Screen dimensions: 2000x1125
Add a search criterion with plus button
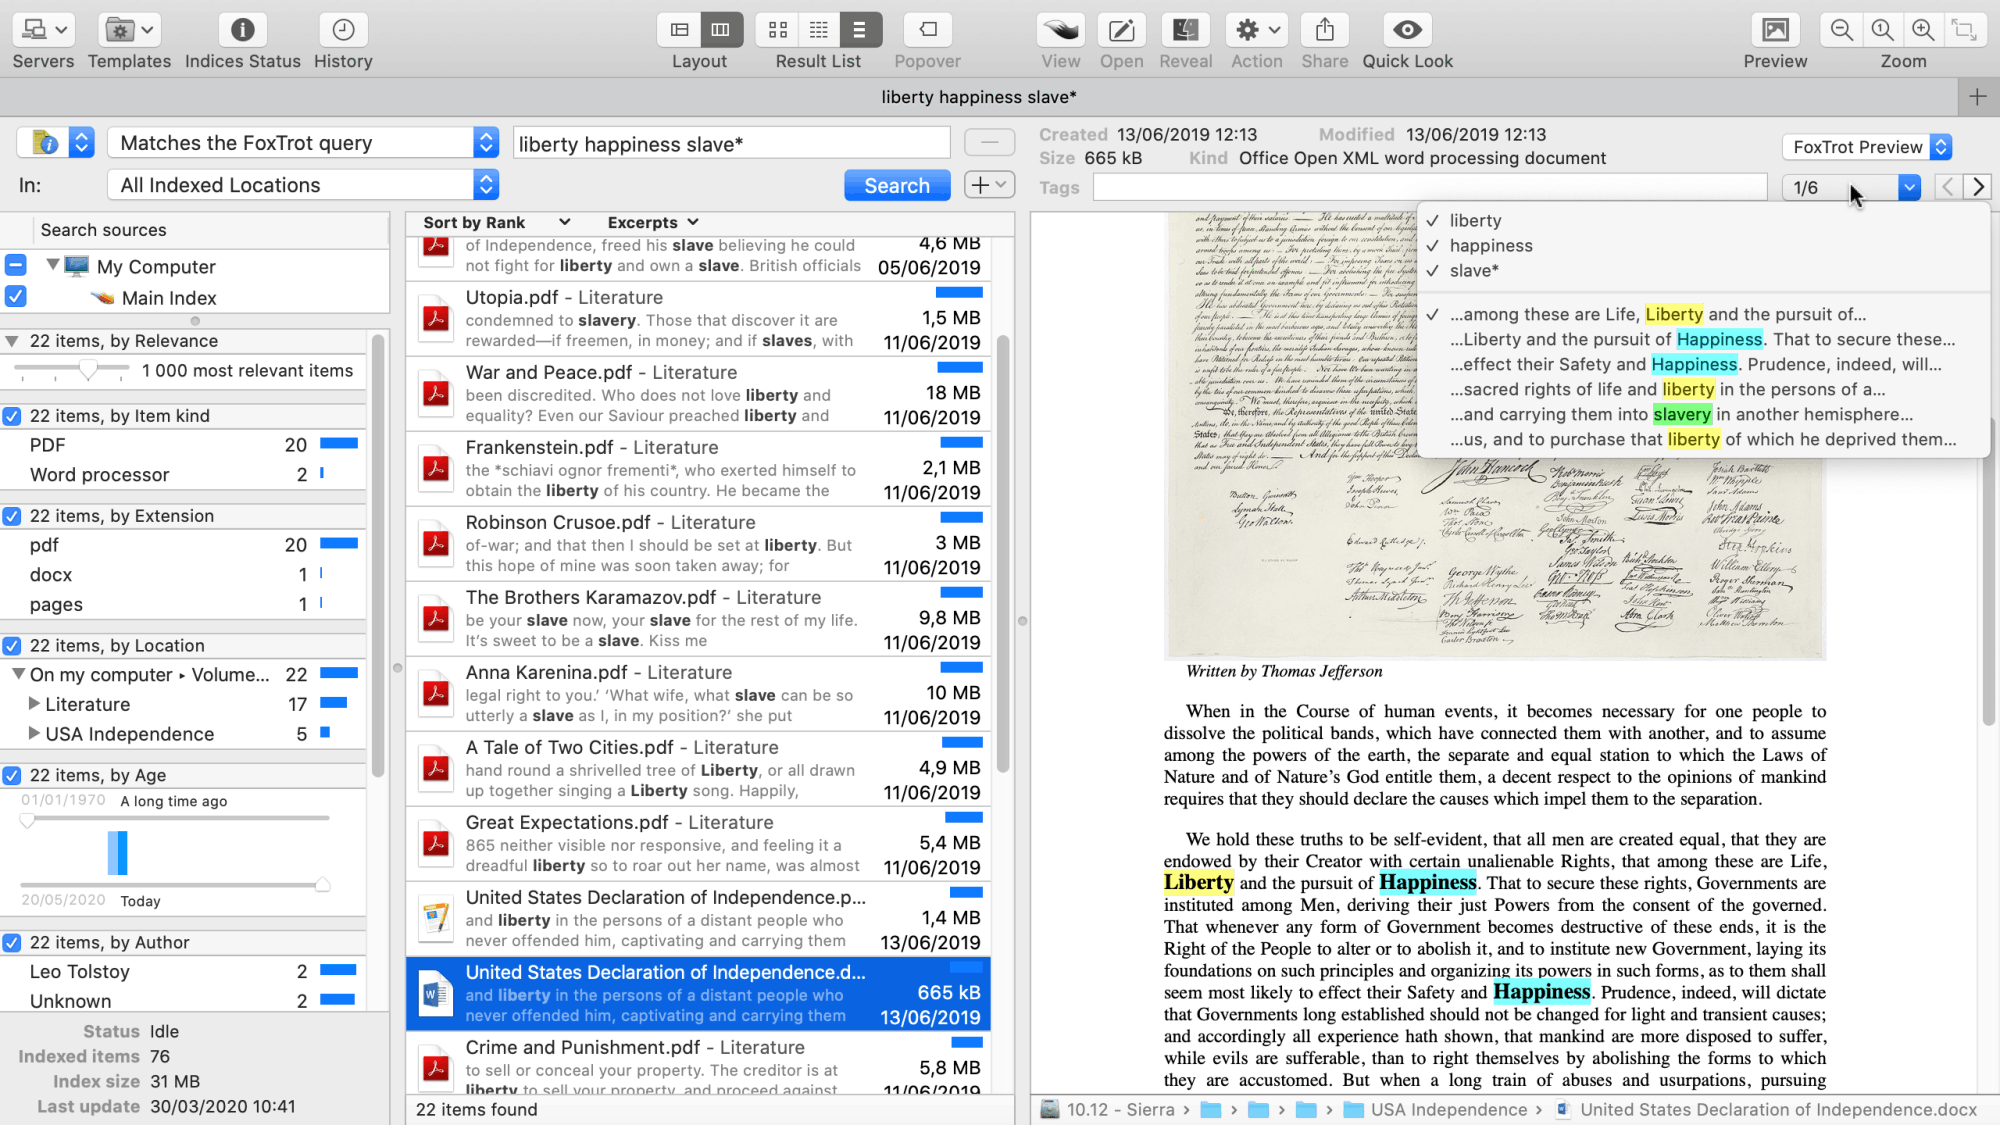[989, 184]
